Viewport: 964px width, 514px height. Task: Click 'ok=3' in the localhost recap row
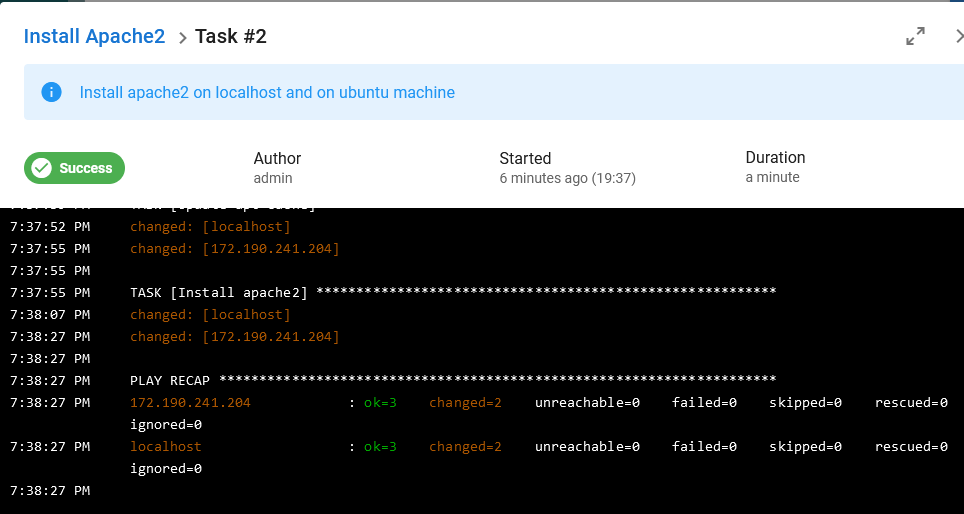pos(381,446)
